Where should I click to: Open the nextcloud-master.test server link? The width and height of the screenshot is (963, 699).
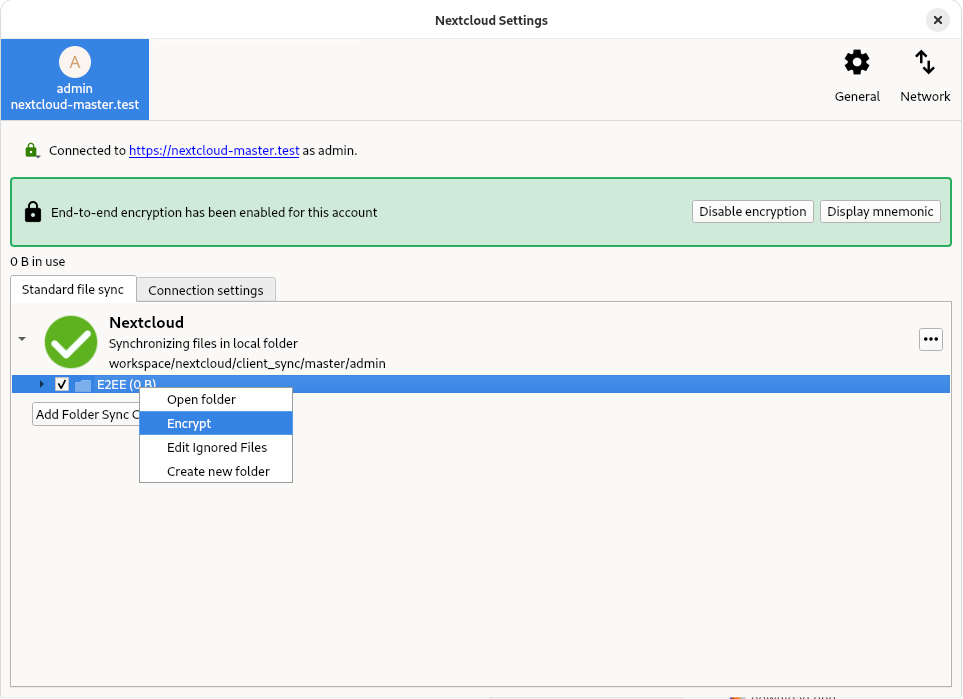coord(214,151)
